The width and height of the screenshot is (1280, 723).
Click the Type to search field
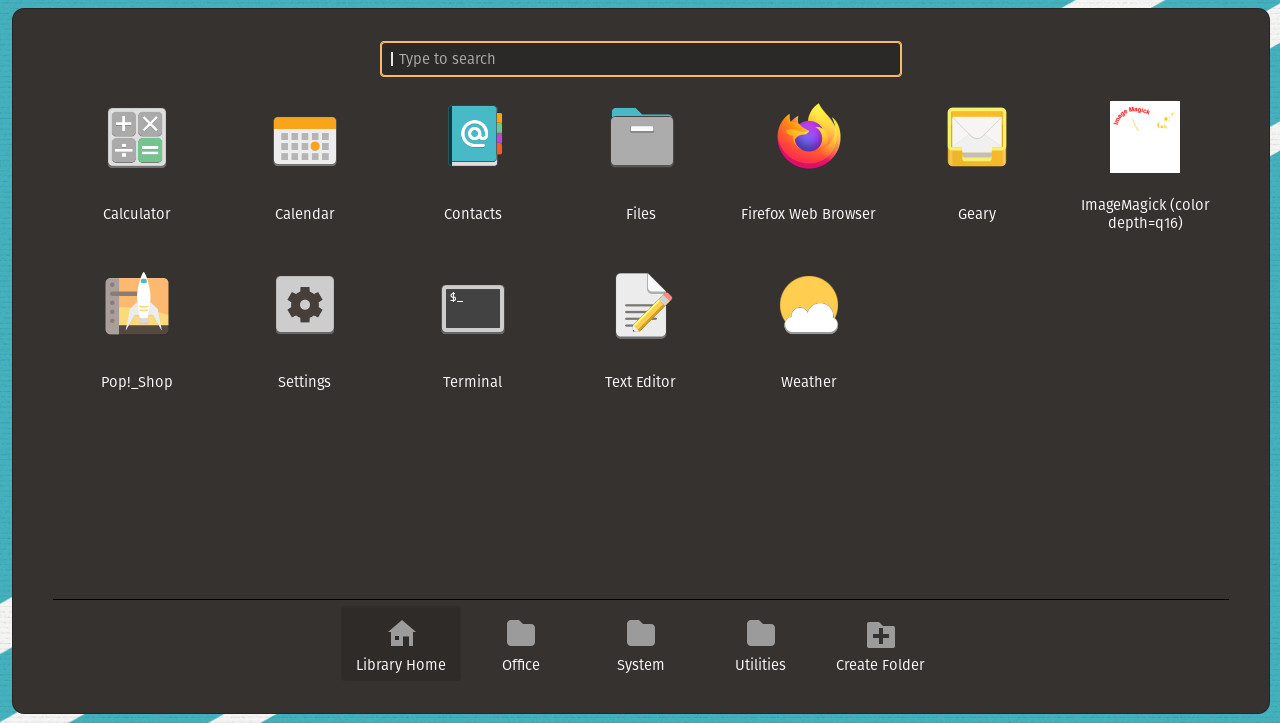tap(641, 59)
